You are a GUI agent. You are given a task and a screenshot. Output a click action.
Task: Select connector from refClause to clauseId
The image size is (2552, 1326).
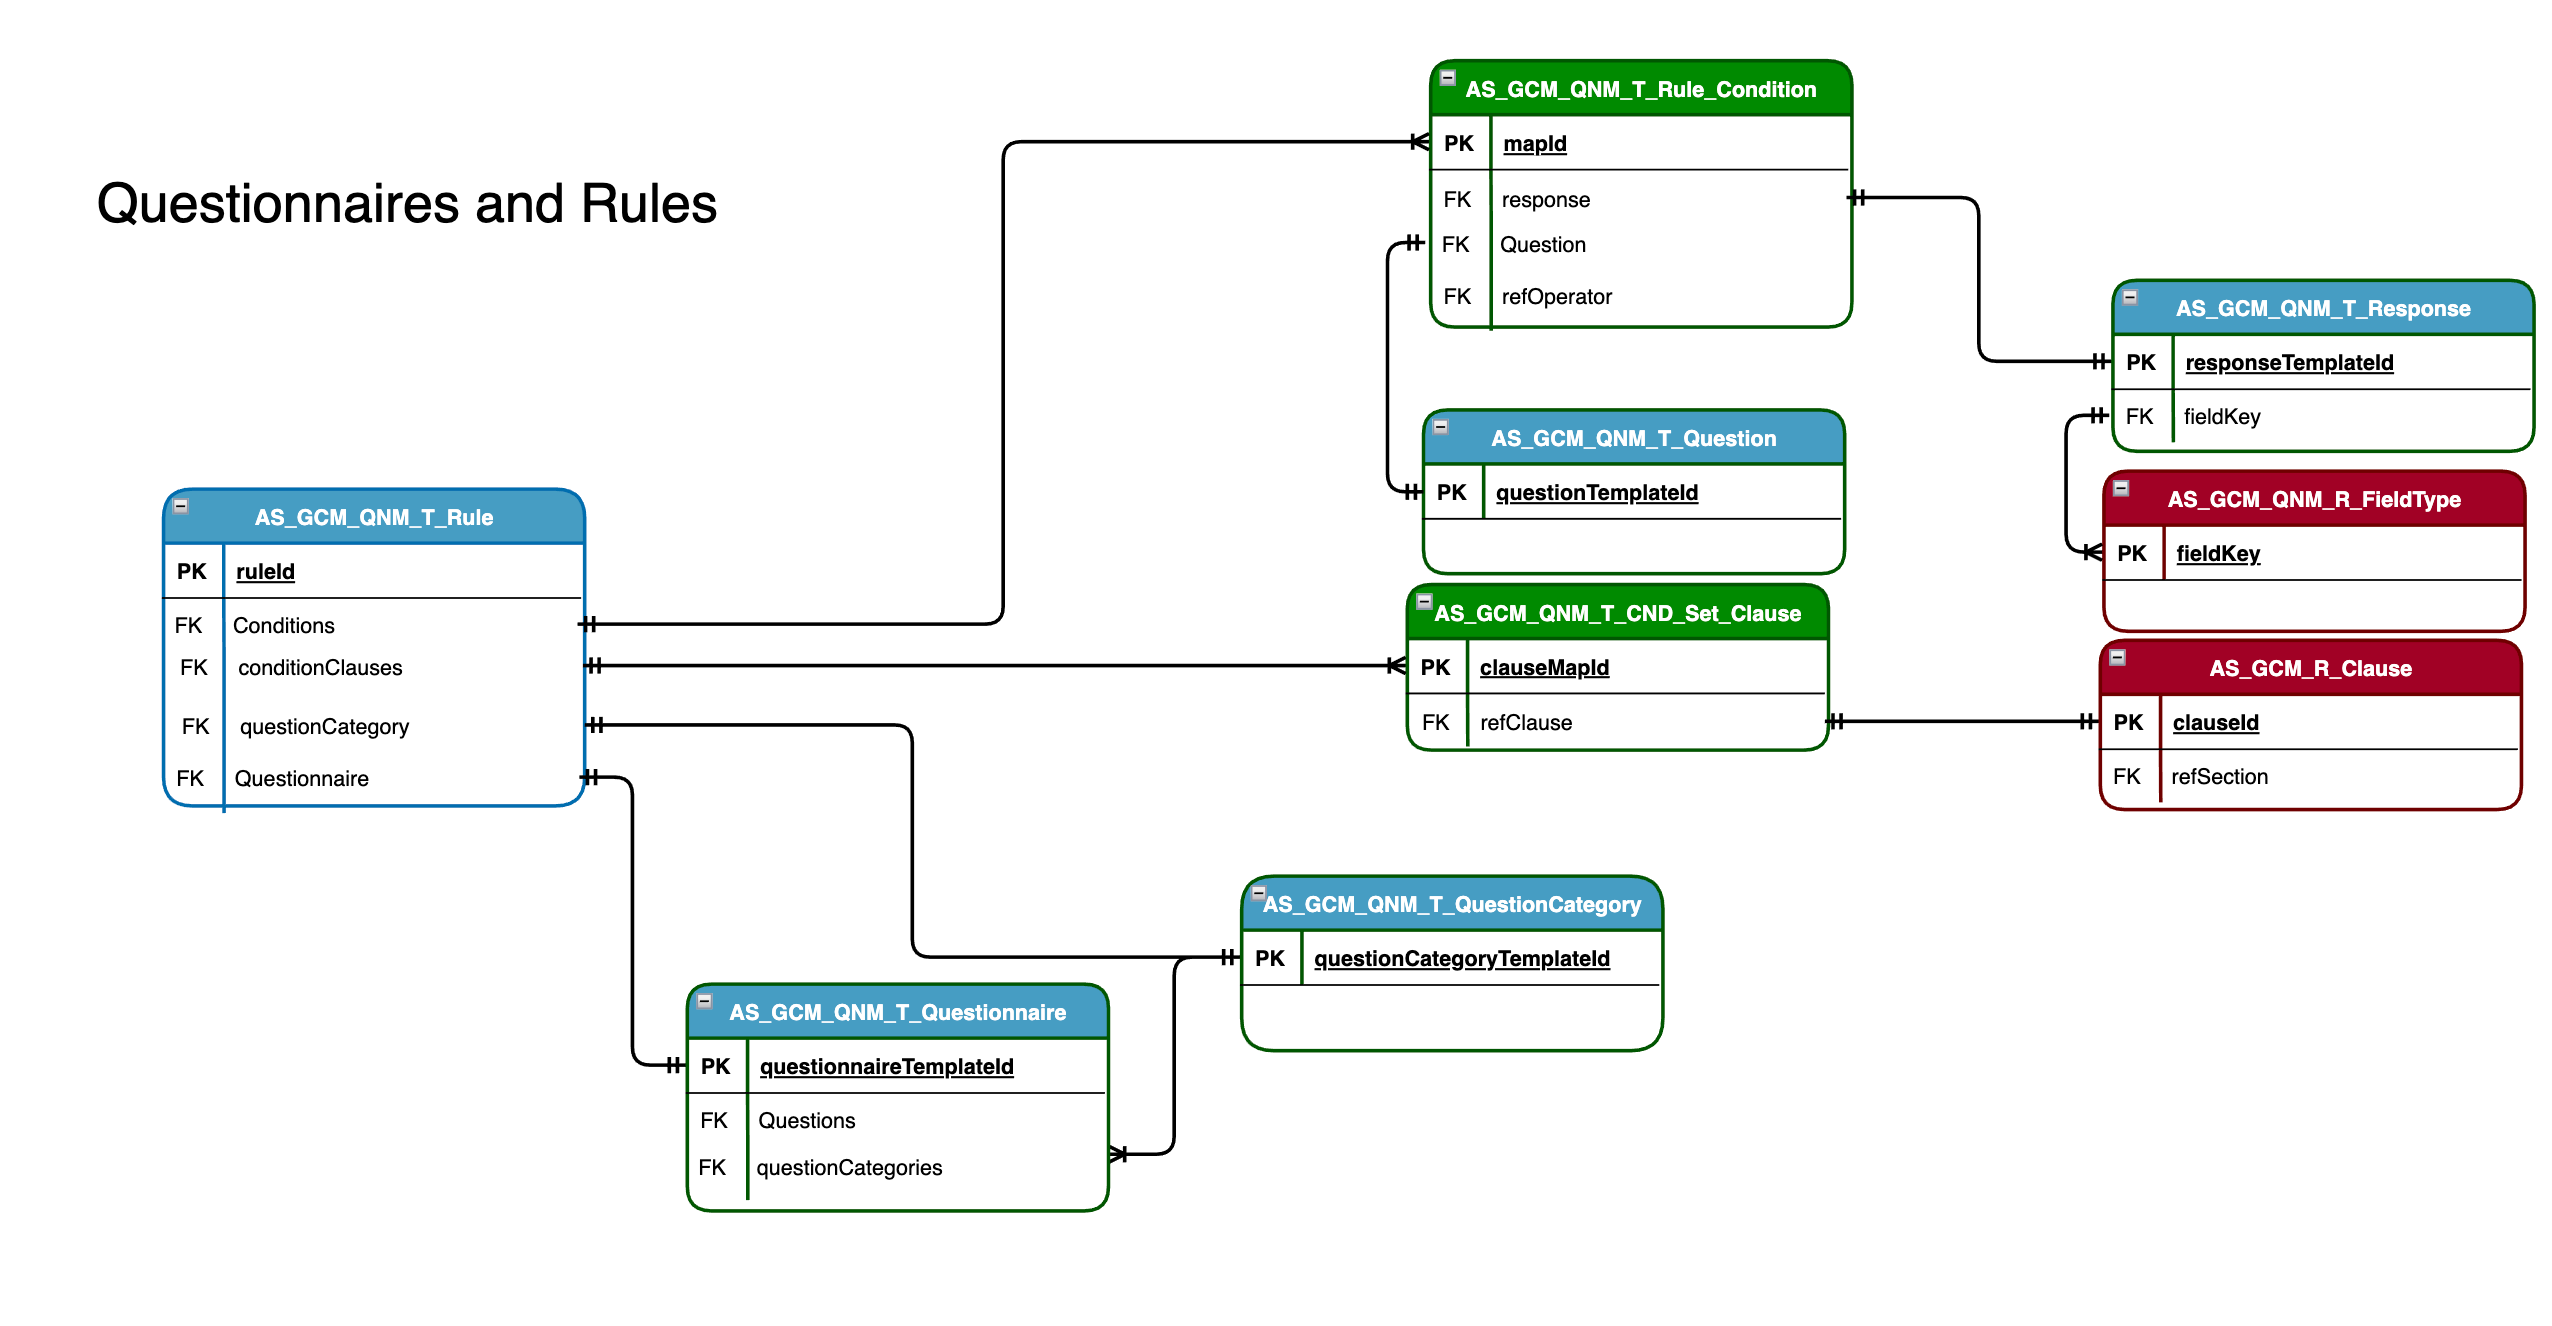click(1962, 721)
